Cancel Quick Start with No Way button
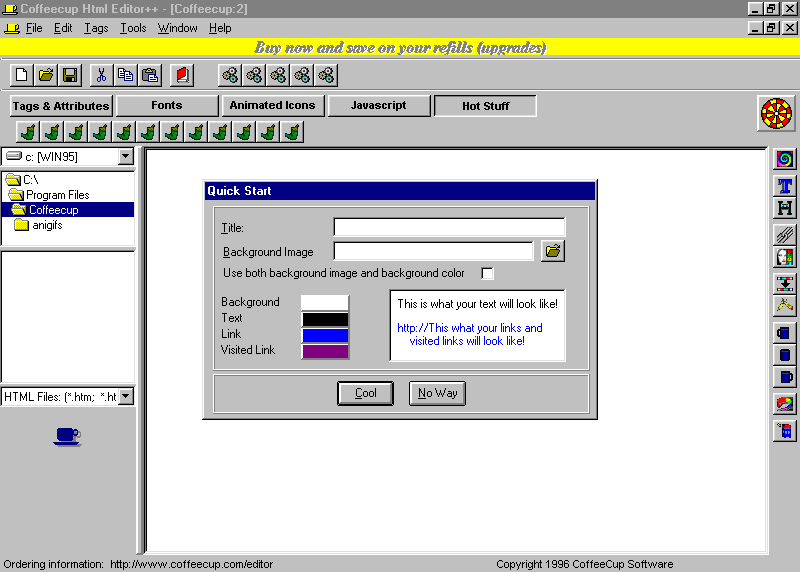Image resolution: width=800 pixels, height=572 pixels. pyautogui.click(x=437, y=393)
